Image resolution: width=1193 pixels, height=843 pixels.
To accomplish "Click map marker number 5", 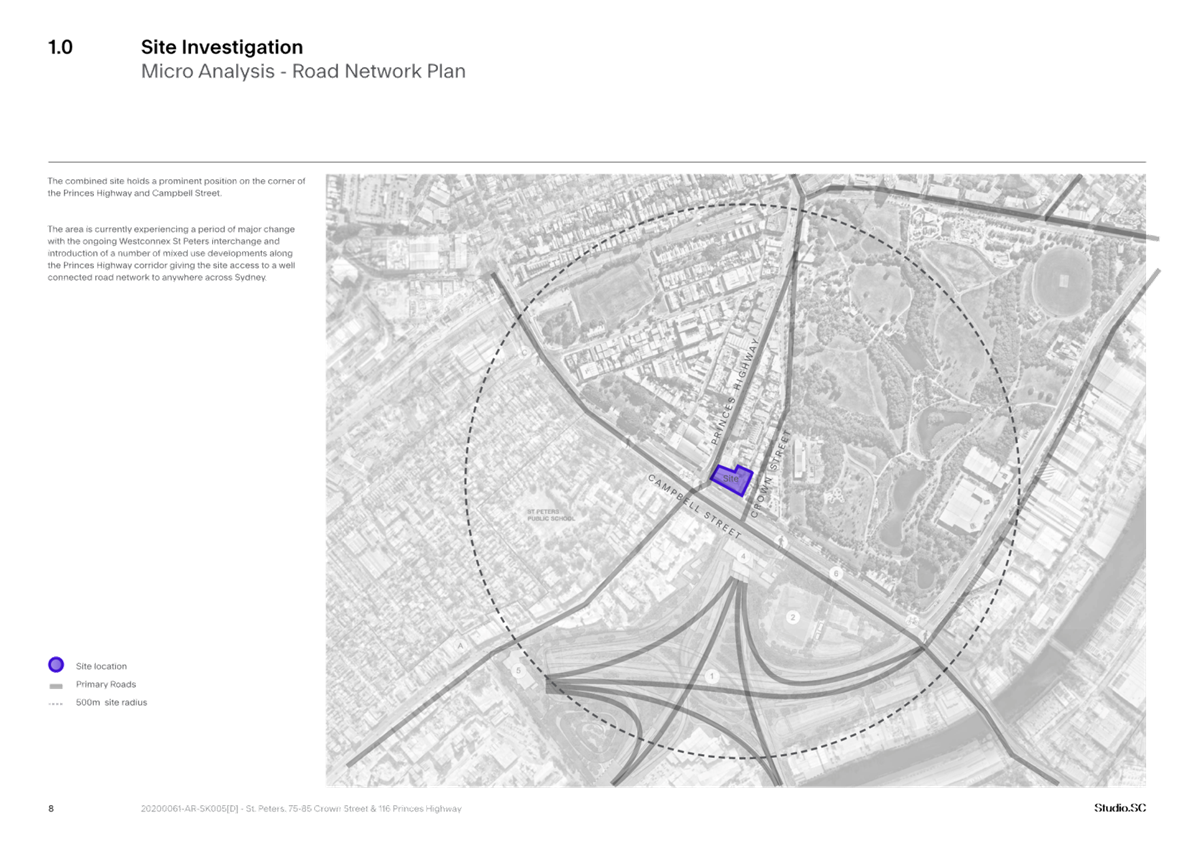I will pos(518,670).
